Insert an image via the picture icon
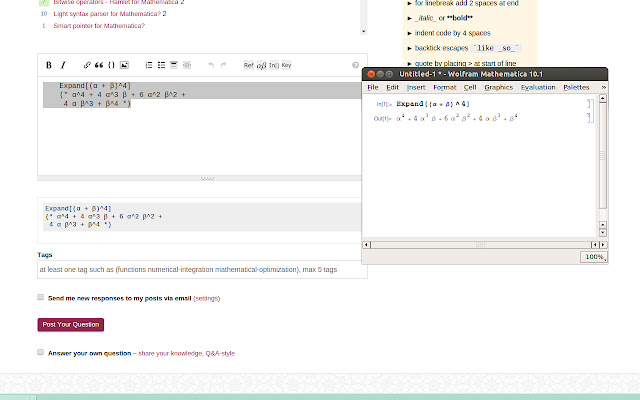Viewport: 640px width, 400px height. 124,65
